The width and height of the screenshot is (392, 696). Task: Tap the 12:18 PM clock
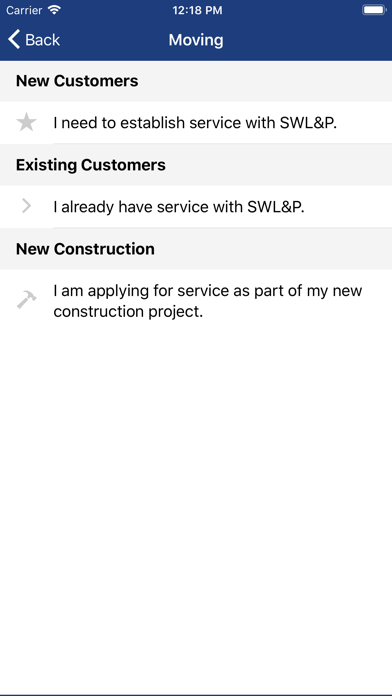tap(197, 11)
